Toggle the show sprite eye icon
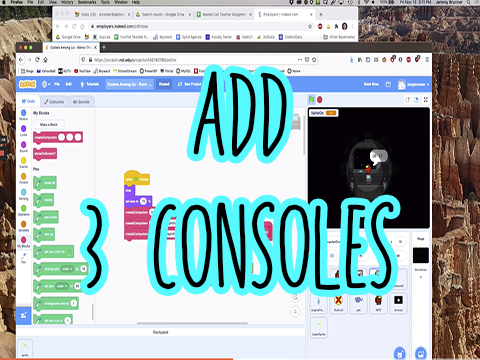 332,256
